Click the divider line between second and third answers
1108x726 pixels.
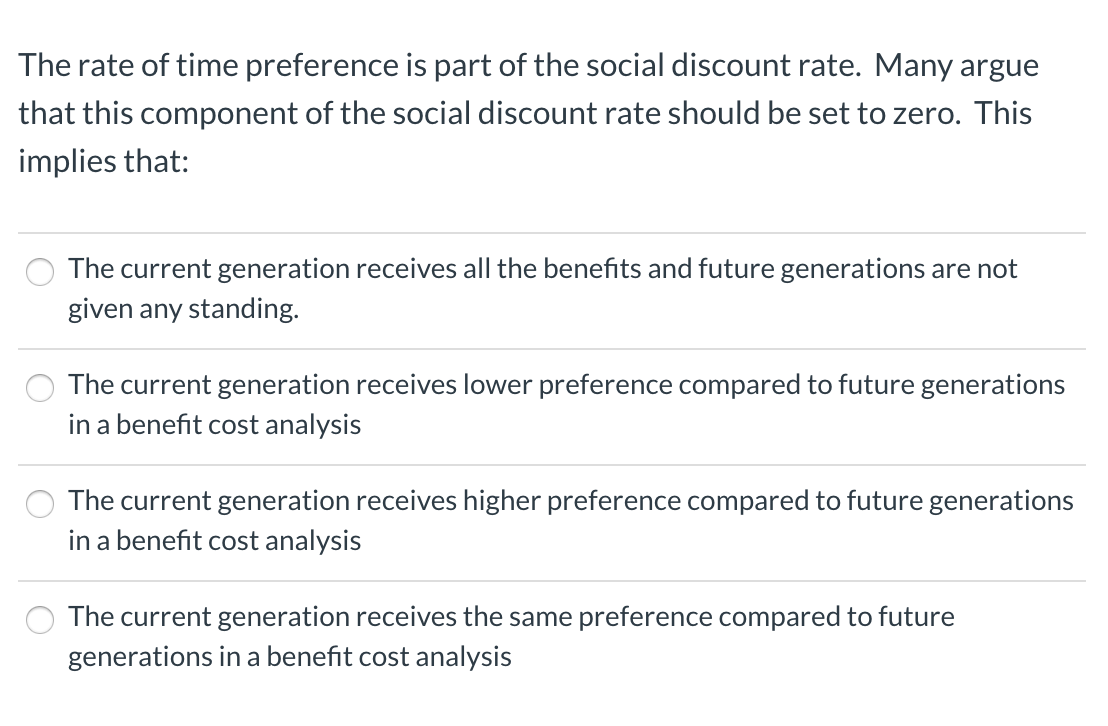coord(550,465)
